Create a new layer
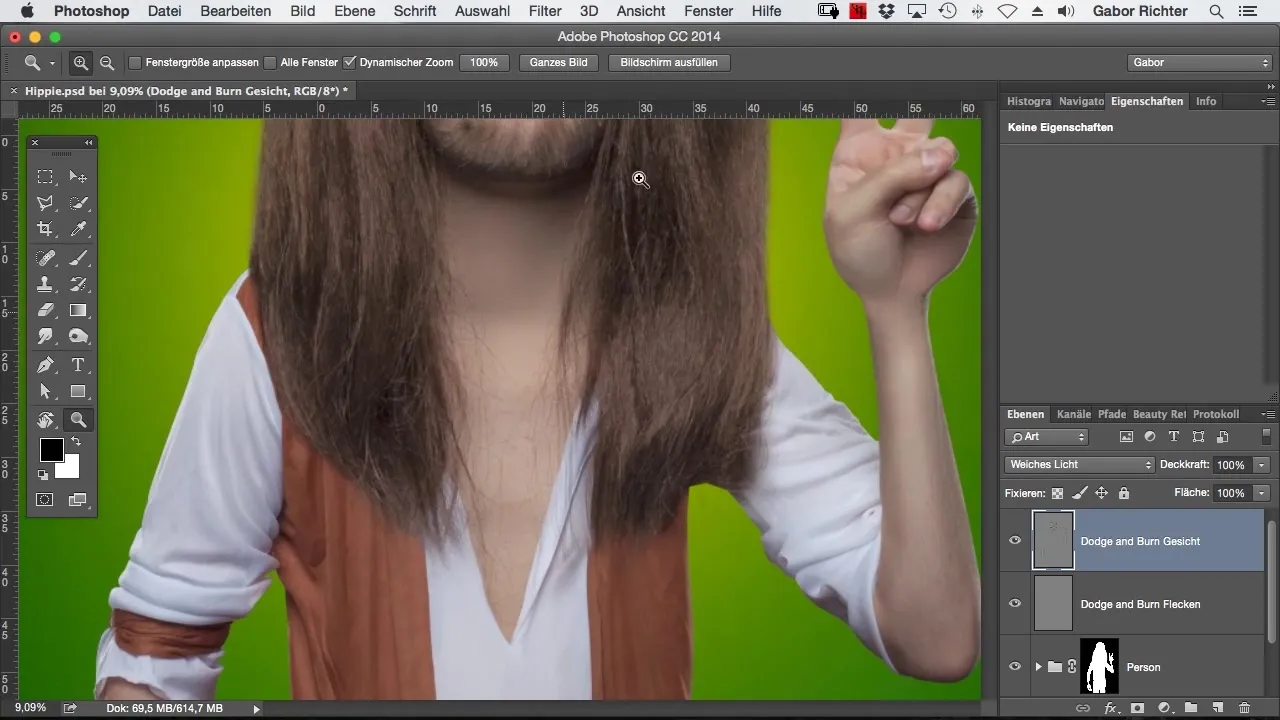Image resolution: width=1280 pixels, height=720 pixels. (x=1217, y=708)
